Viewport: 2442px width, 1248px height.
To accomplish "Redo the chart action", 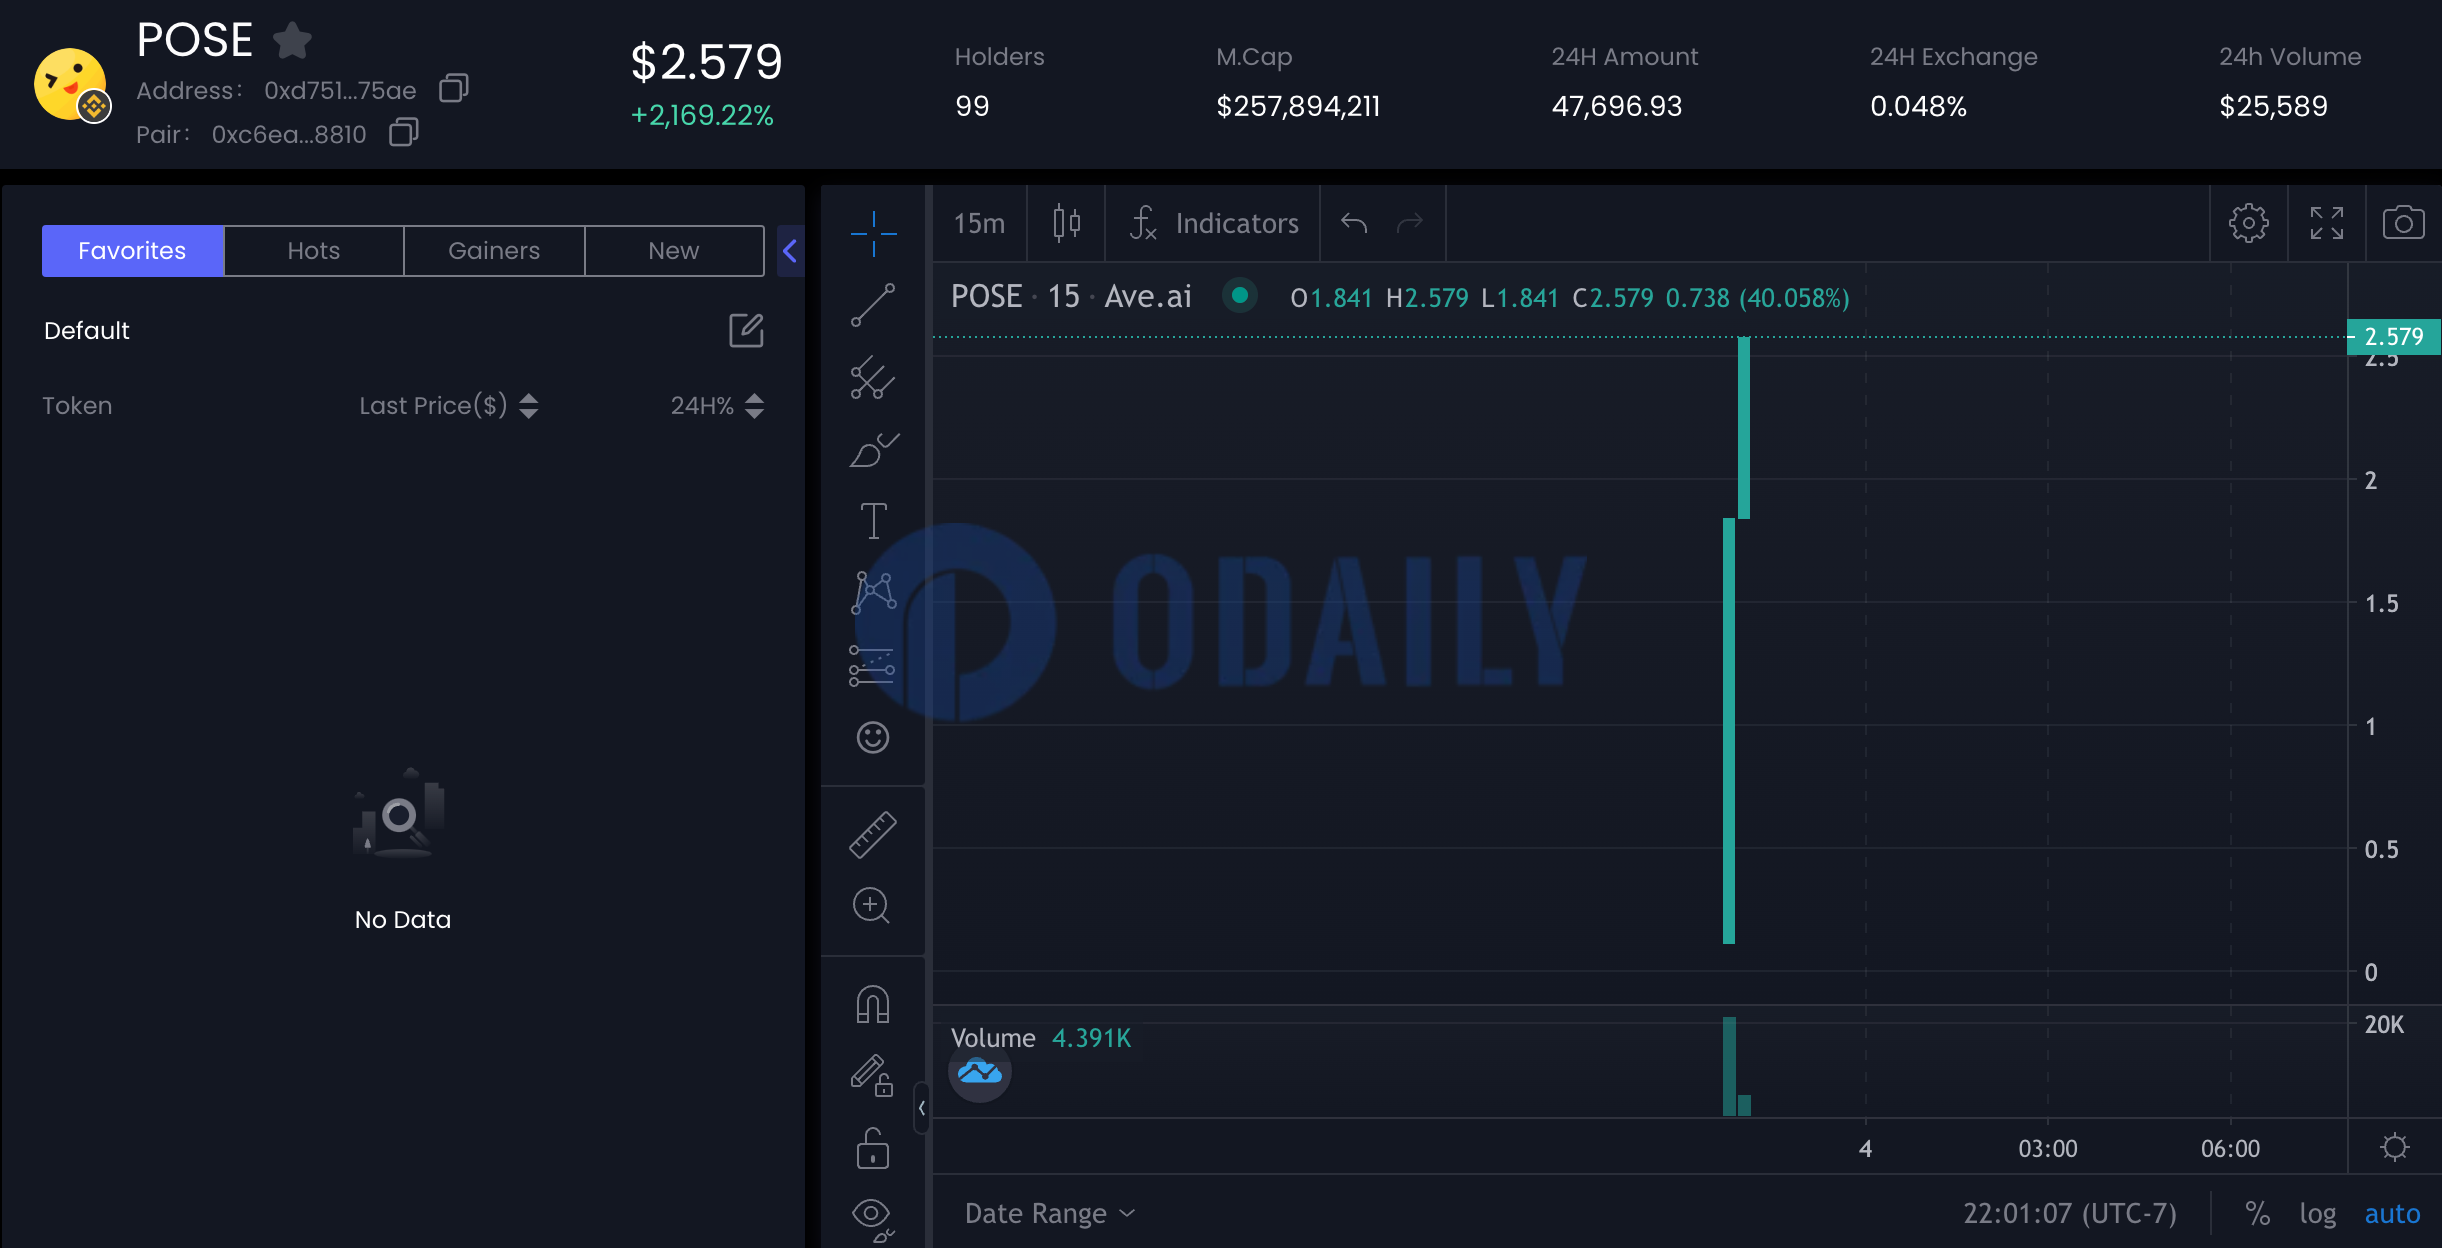I will pos(1410,223).
